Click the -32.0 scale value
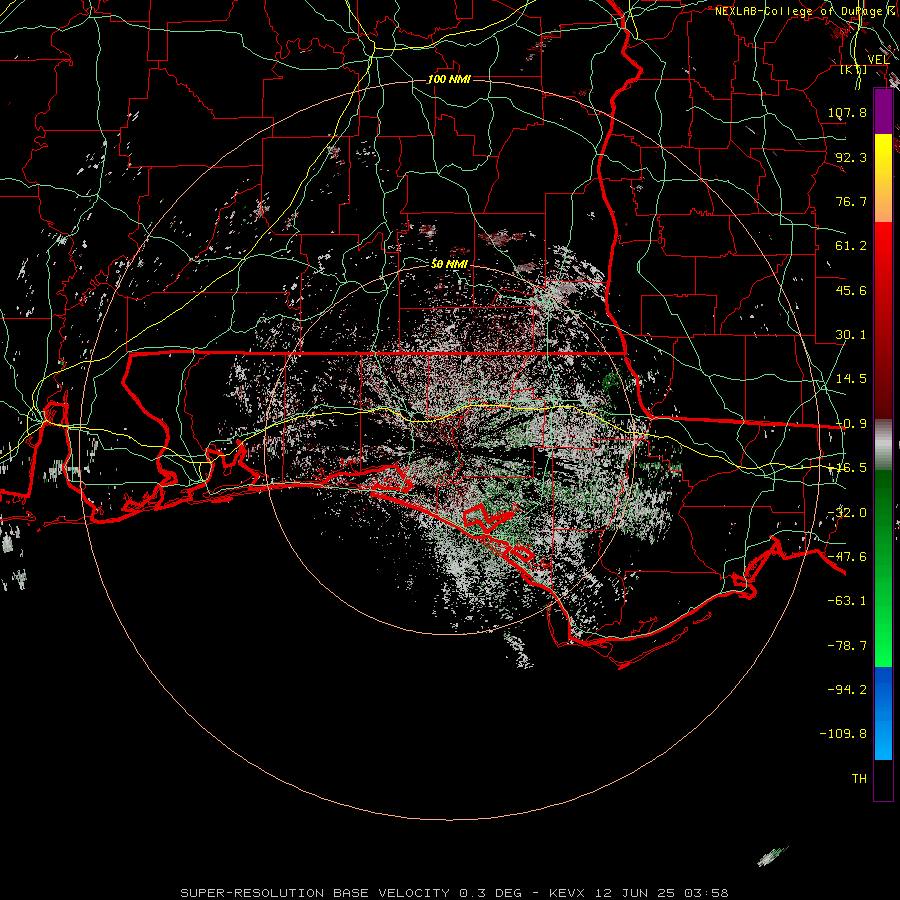Image resolution: width=900 pixels, height=900 pixels. click(x=847, y=513)
